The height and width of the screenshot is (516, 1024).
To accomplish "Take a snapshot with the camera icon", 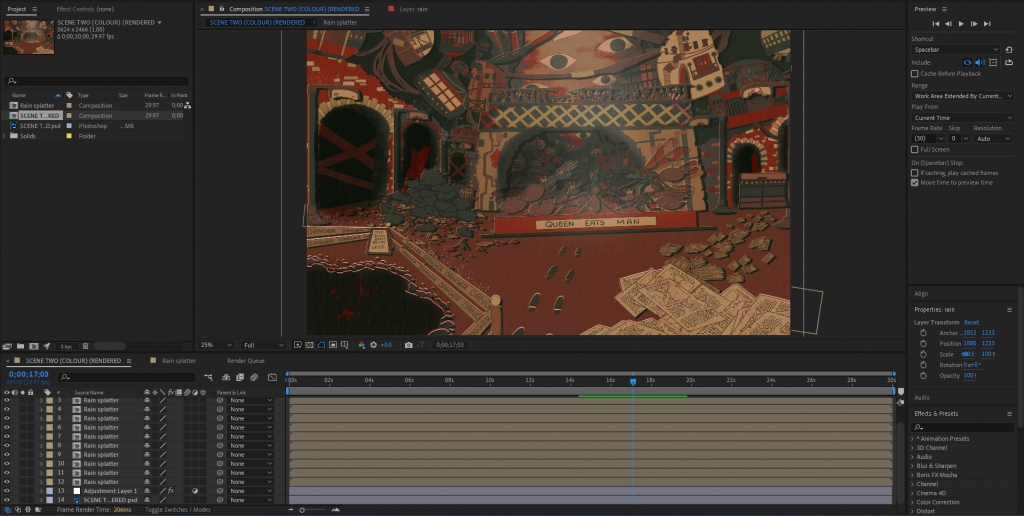I will 409,345.
